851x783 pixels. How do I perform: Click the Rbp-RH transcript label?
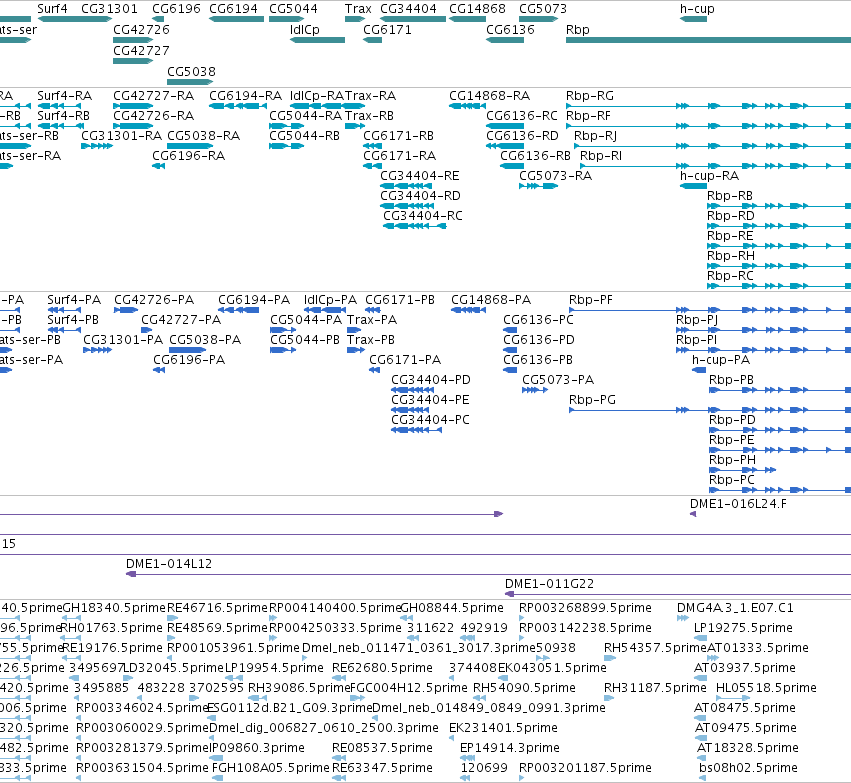[731, 256]
